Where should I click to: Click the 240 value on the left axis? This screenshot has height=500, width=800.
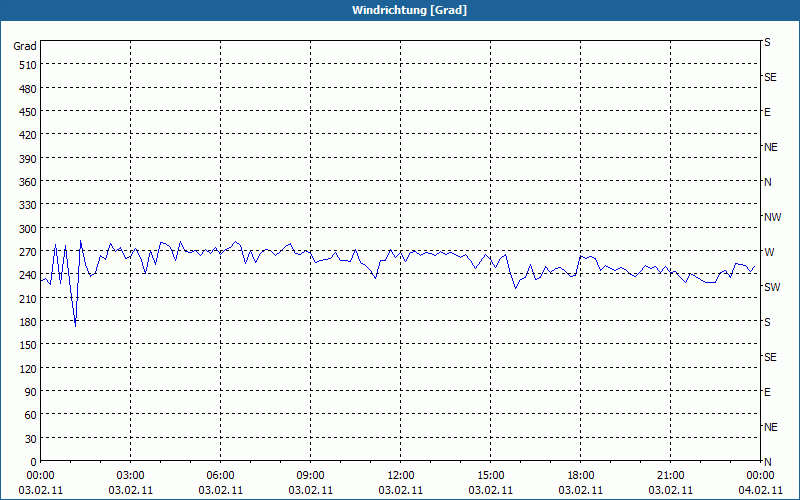(x=28, y=276)
